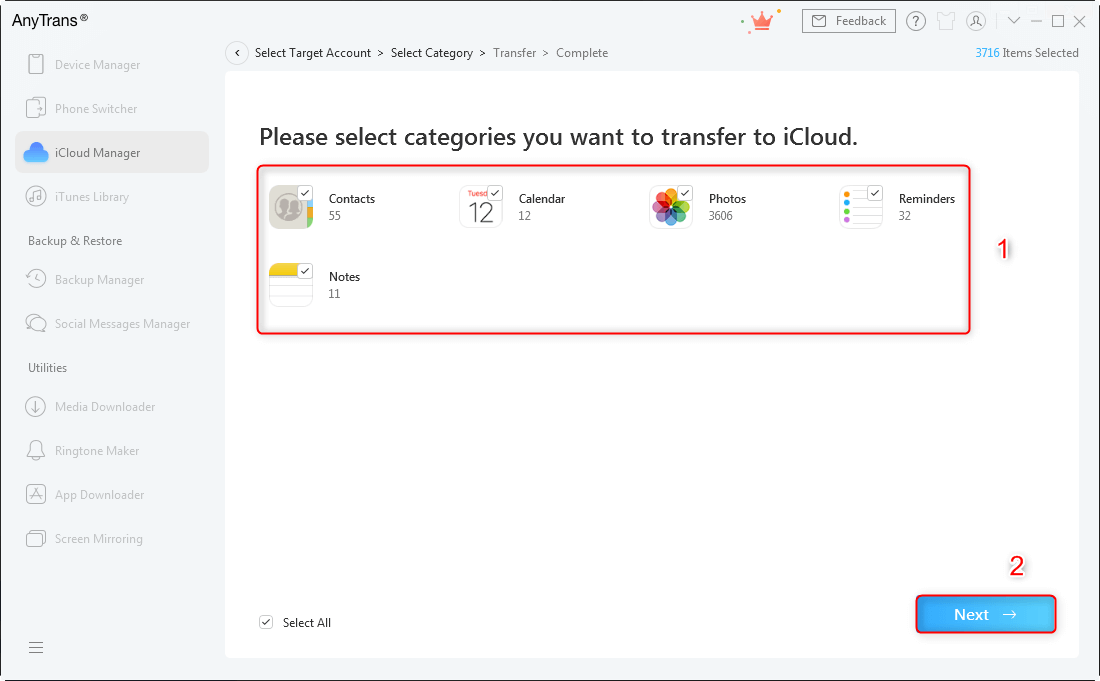The width and height of the screenshot is (1100, 681).
Task: Expand the title bar dropdown arrow
Action: point(1013,21)
